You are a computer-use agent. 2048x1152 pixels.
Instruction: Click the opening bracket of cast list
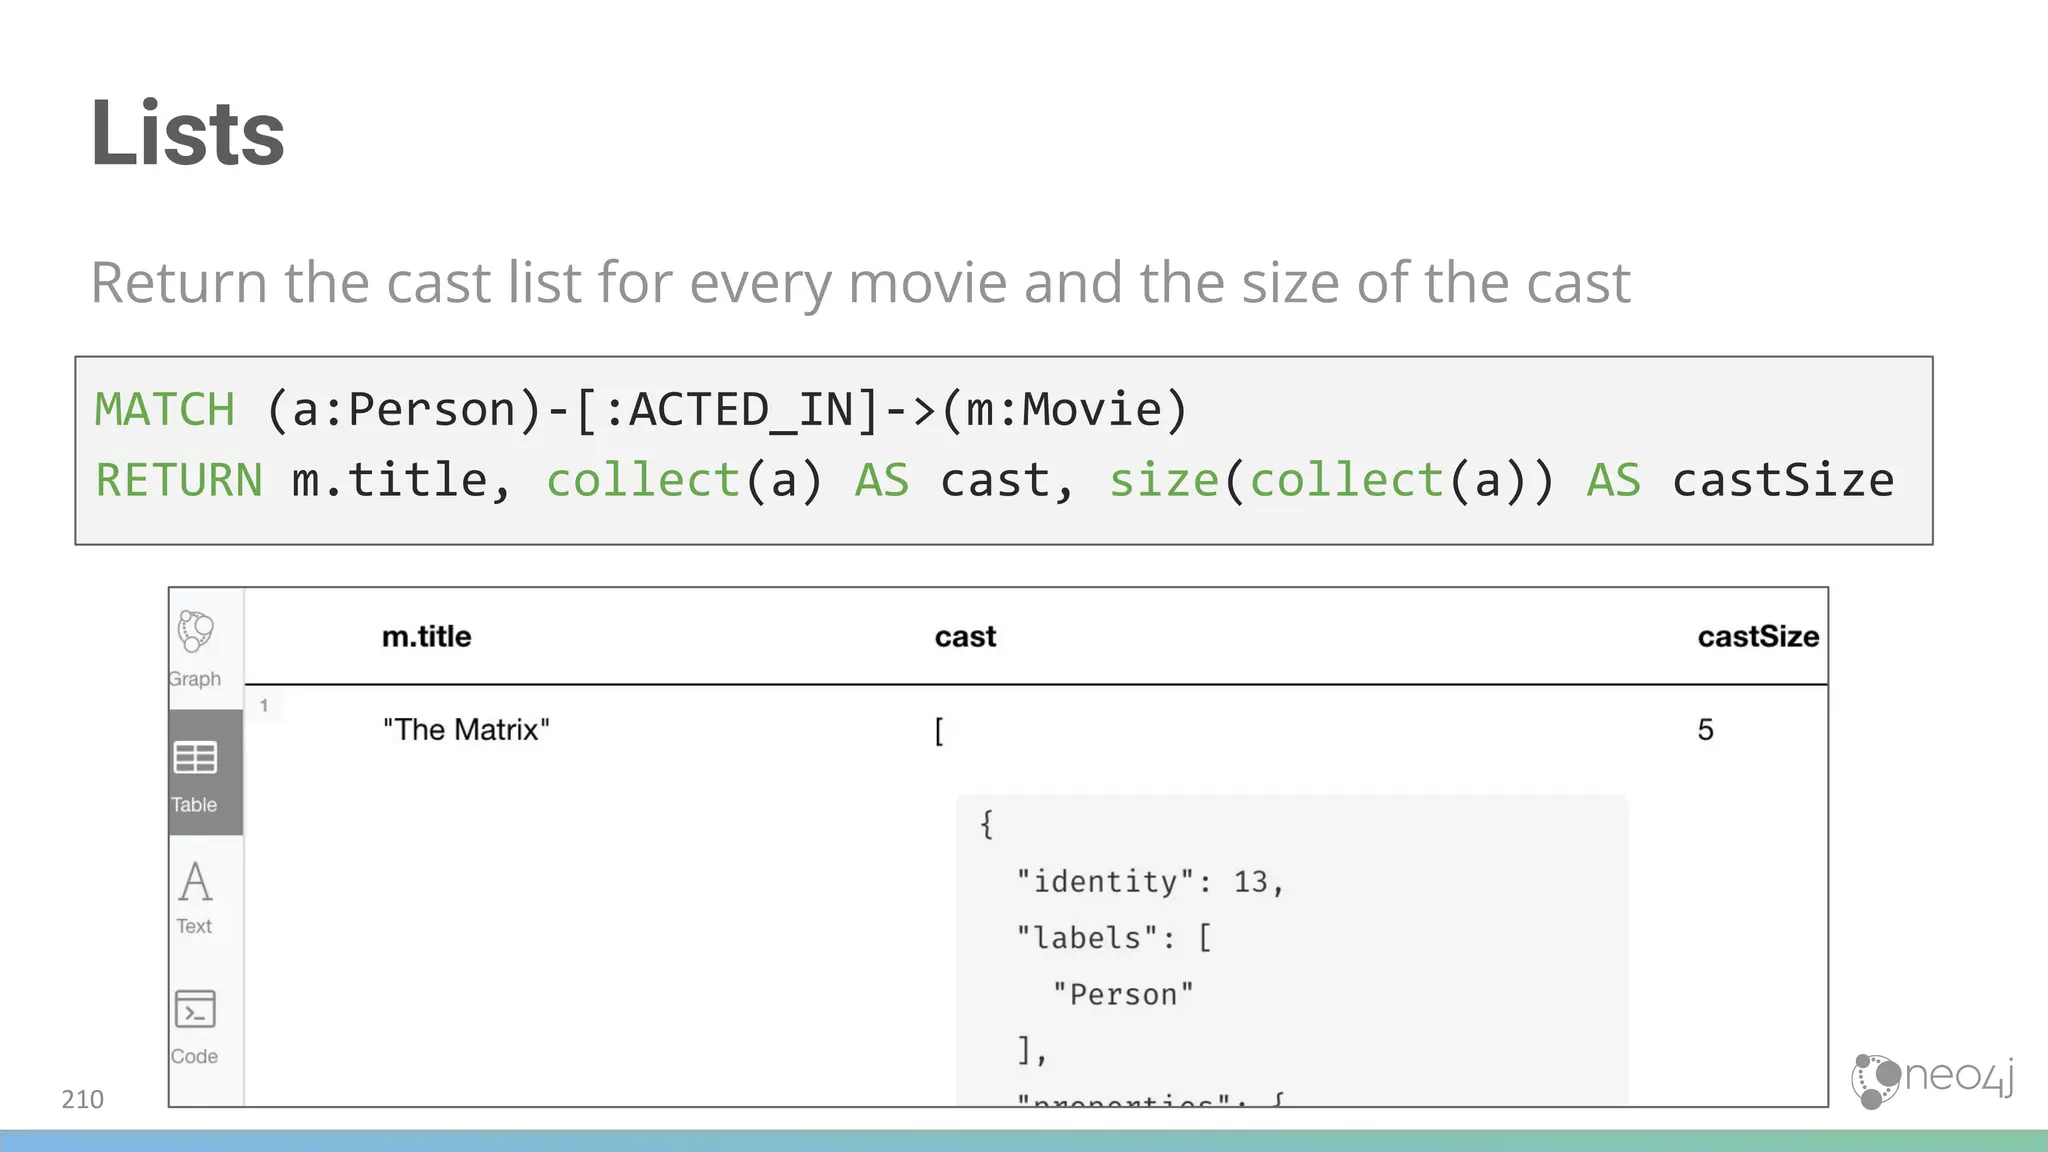click(939, 732)
